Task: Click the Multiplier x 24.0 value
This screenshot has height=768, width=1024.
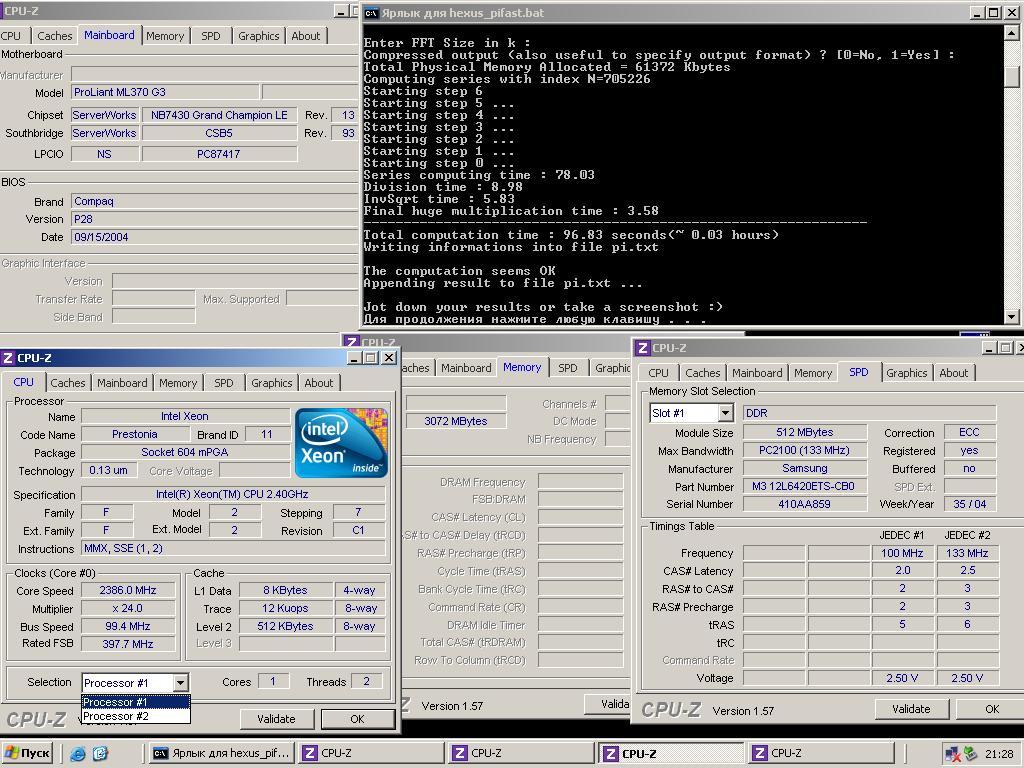Action: click(128, 609)
